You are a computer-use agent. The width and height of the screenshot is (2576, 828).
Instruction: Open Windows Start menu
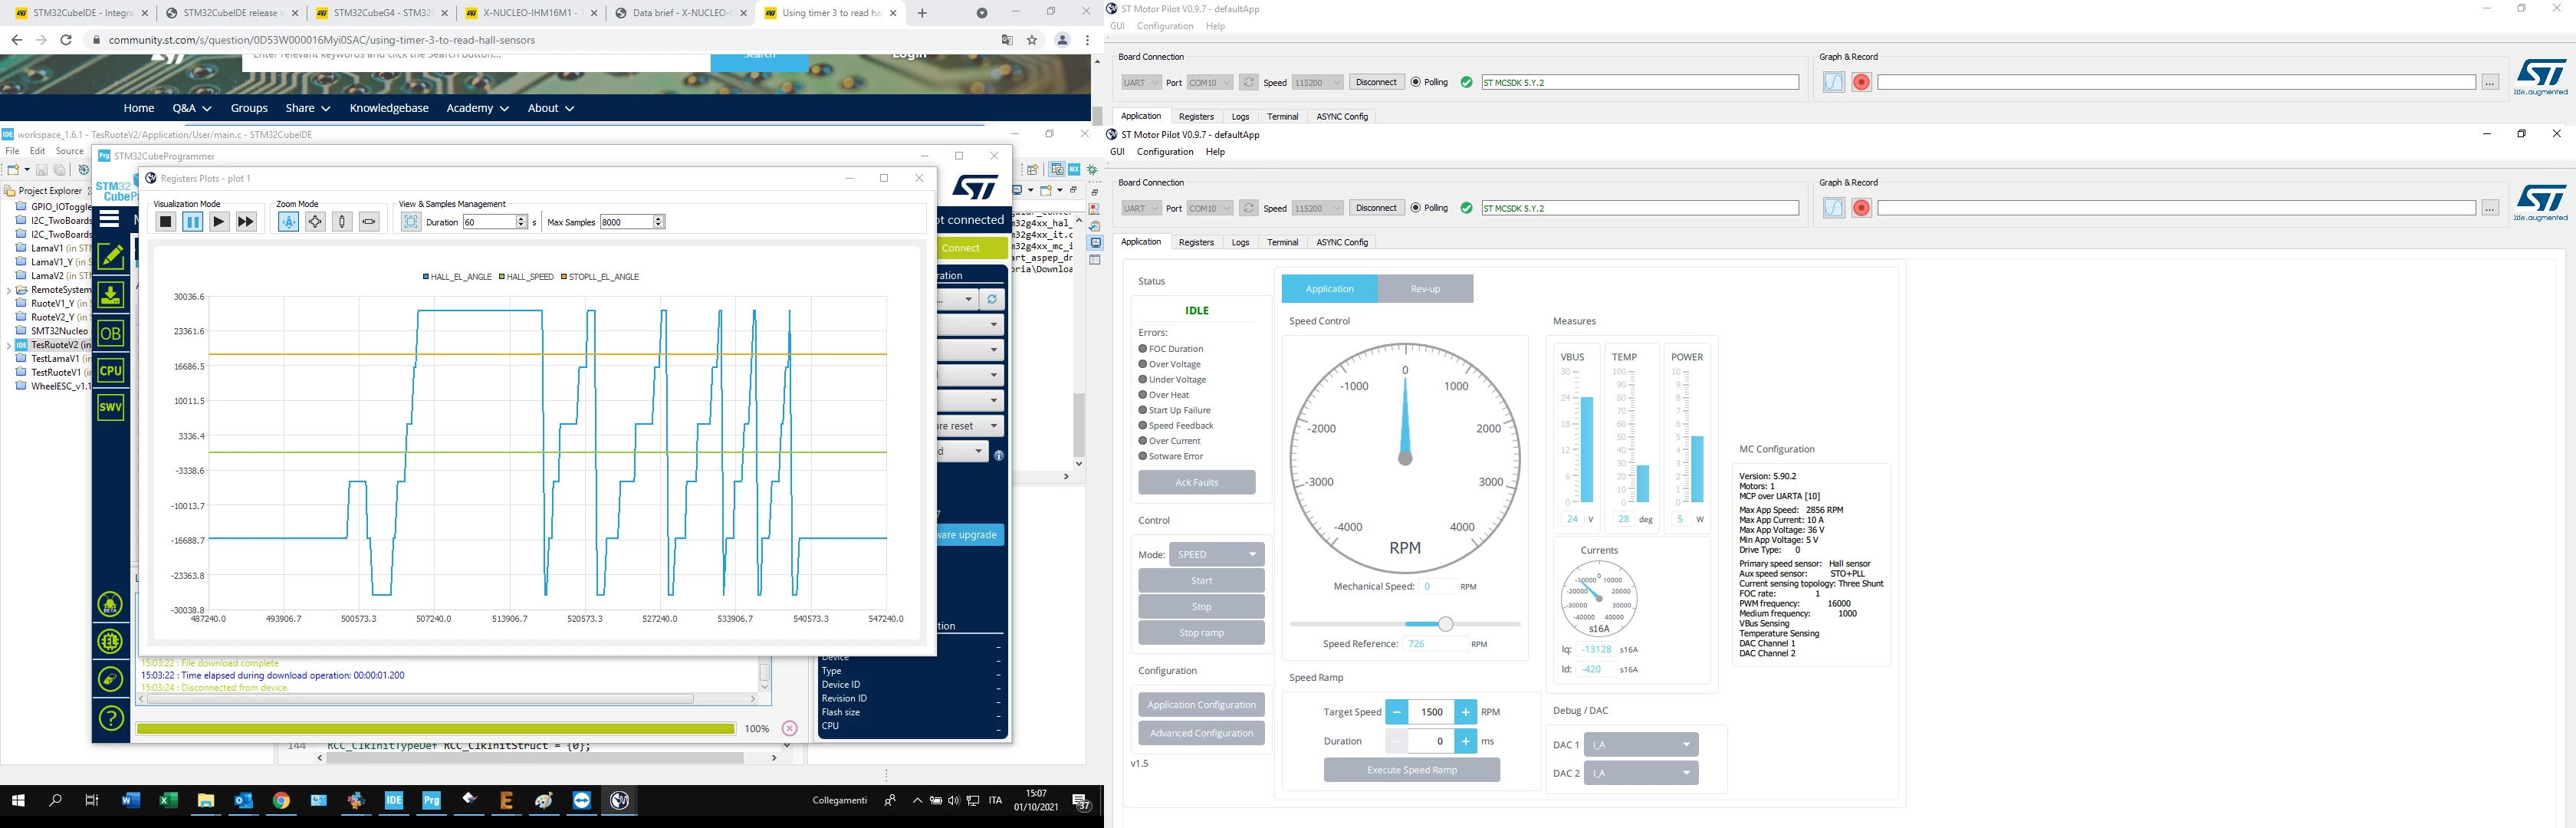[18, 800]
